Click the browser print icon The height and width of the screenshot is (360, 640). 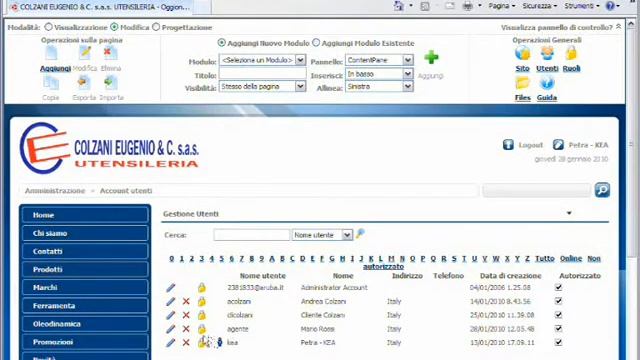coord(468,6)
